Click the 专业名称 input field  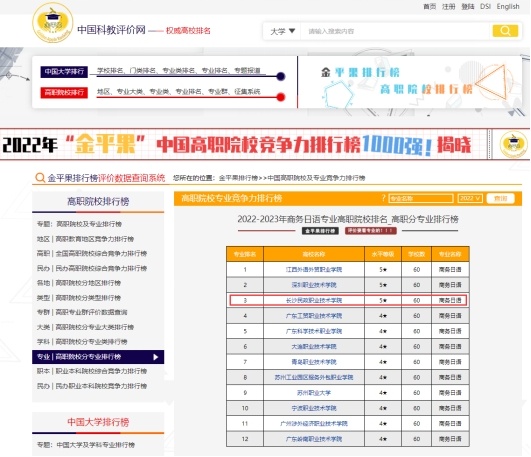pos(421,198)
